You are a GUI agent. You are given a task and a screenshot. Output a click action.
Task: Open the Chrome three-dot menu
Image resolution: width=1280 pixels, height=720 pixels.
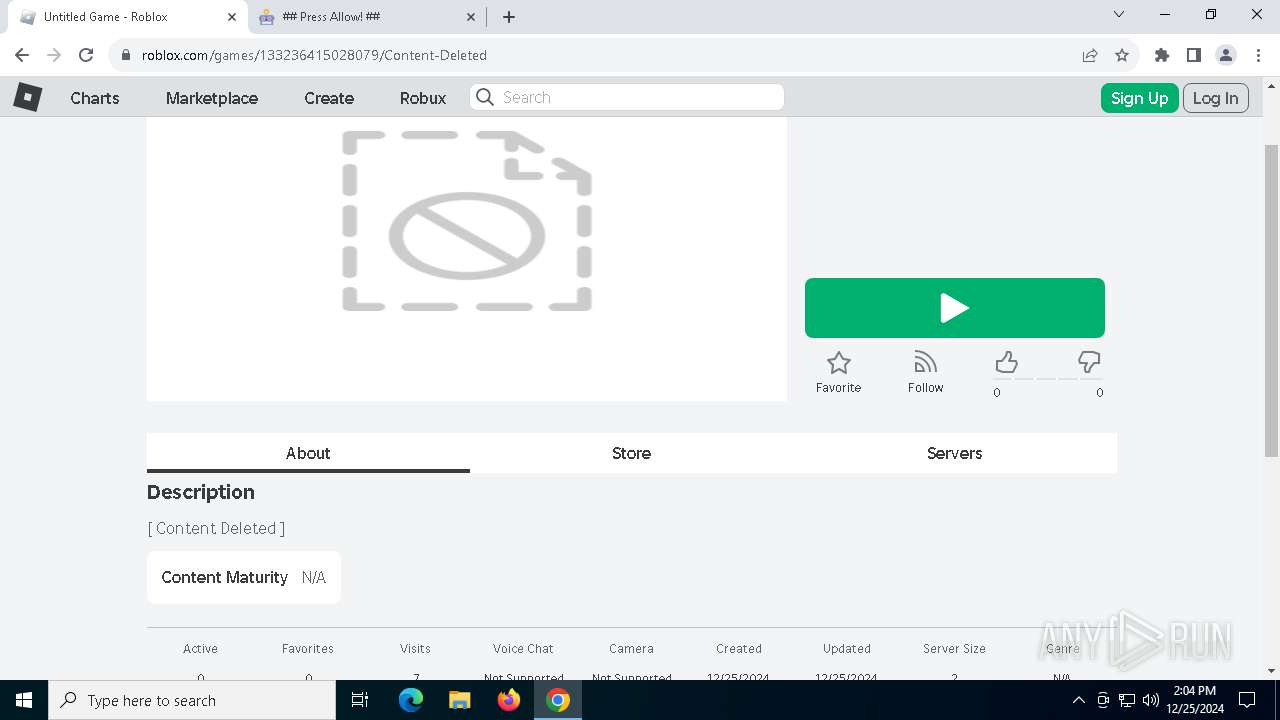tap(1257, 55)
